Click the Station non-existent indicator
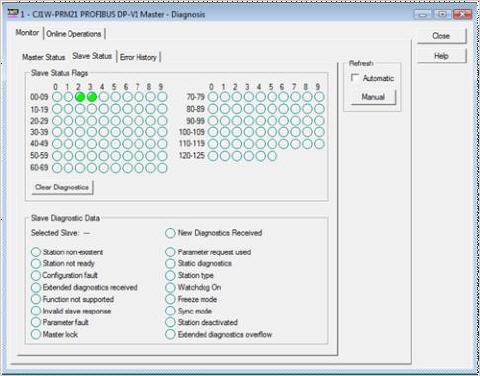Screen dimensions: 480x376 pos(36,252)
